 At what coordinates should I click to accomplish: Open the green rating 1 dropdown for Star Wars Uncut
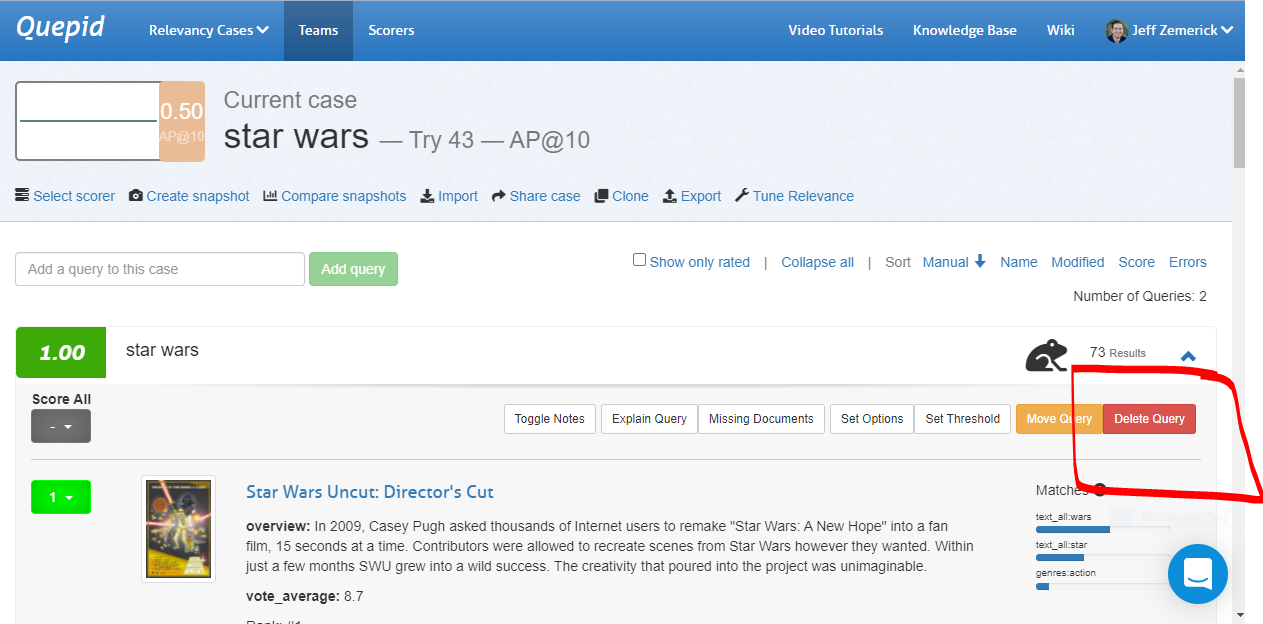click(x=61, y=497)
